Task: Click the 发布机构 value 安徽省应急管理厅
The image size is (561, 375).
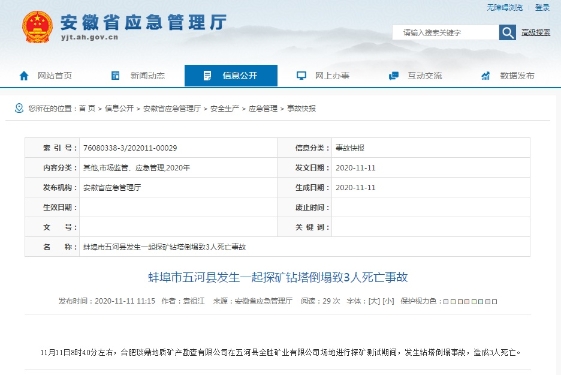Action: 112,188
